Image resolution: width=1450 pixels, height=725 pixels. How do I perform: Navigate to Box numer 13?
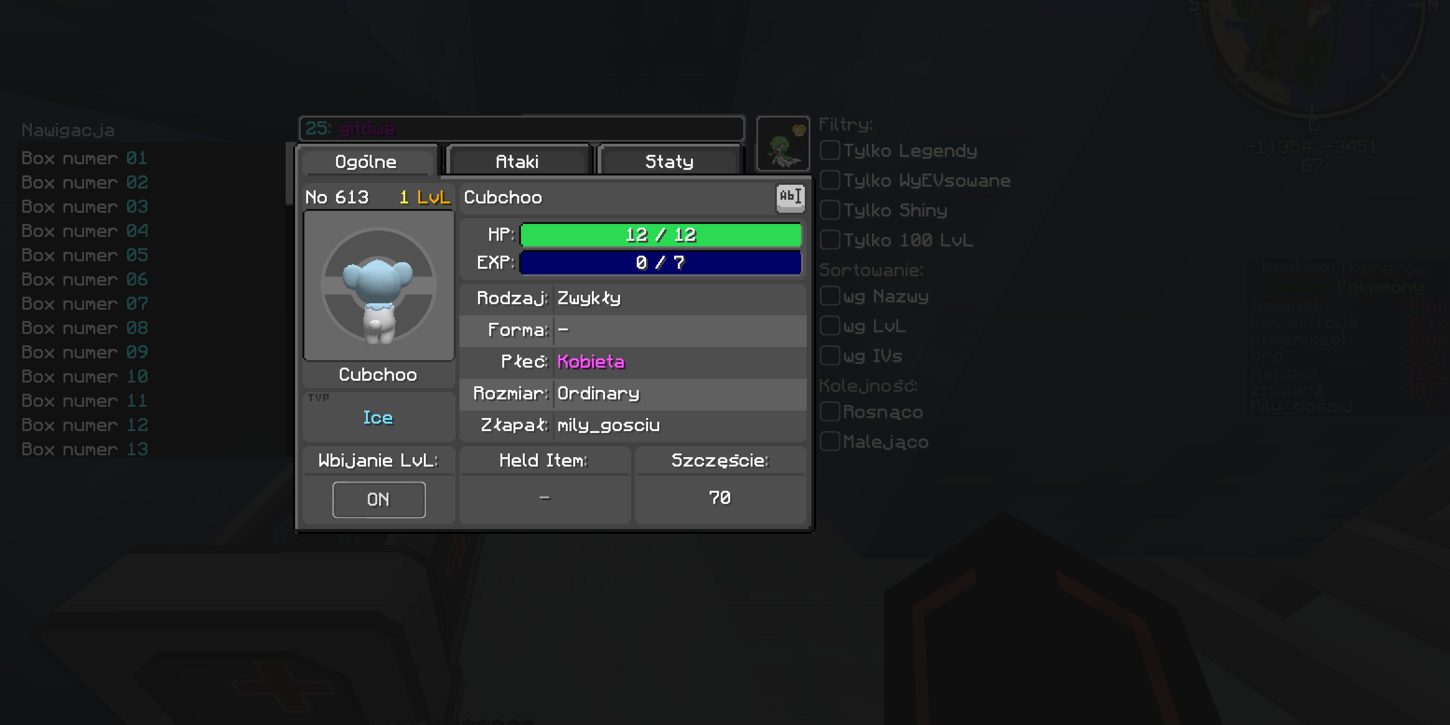85,449
